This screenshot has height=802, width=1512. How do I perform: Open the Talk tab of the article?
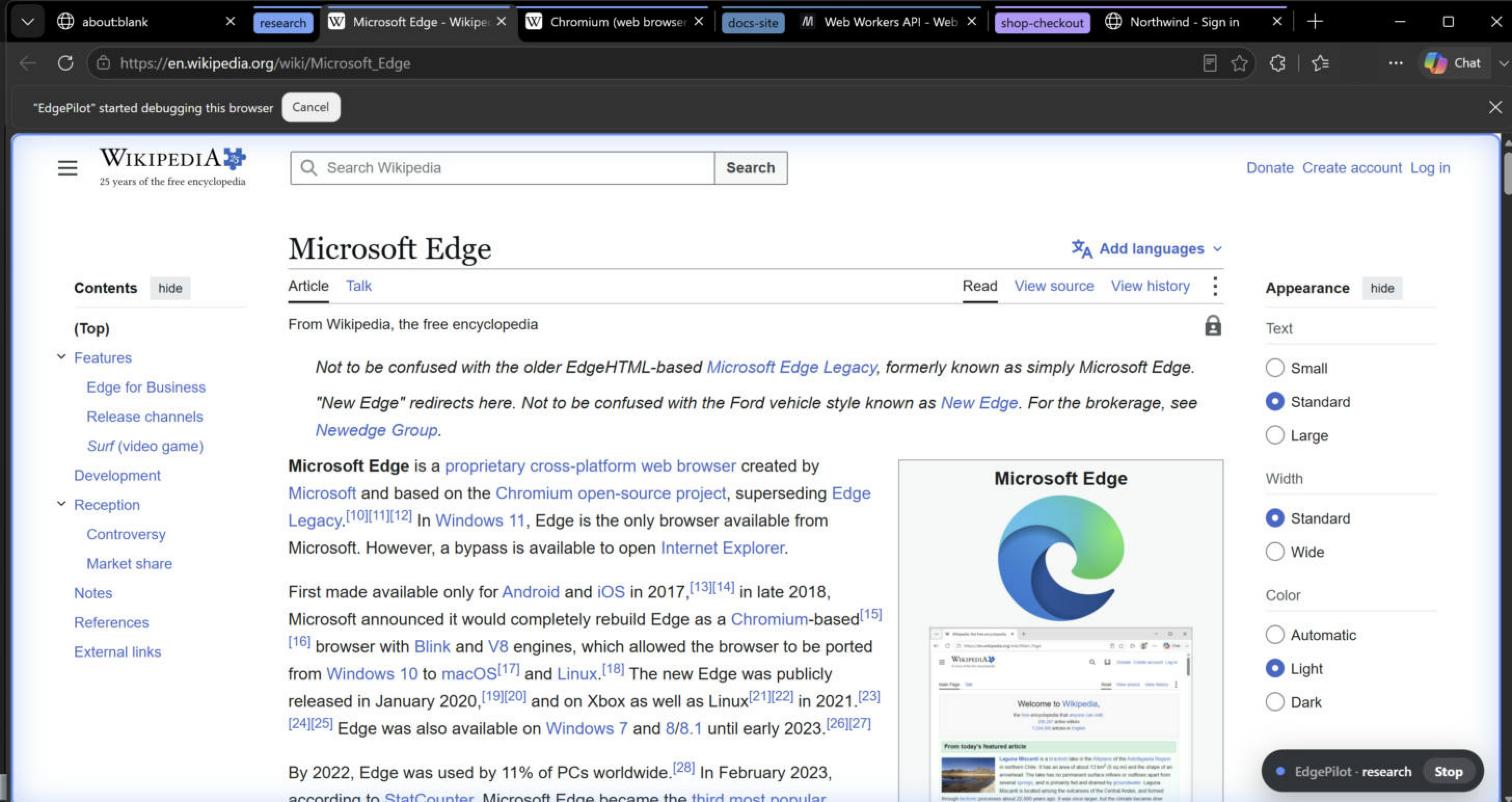click(x=359, y=286)
